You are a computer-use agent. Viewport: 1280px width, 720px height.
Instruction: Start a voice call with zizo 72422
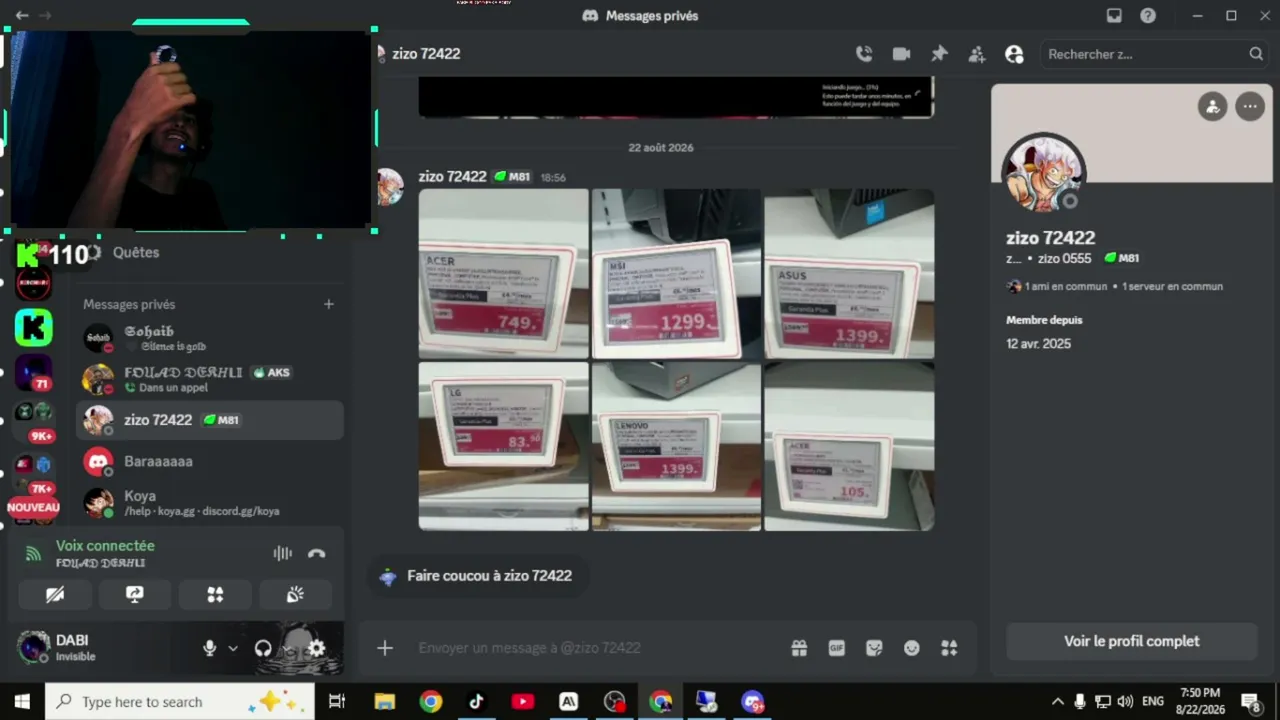tap(864, 54)
